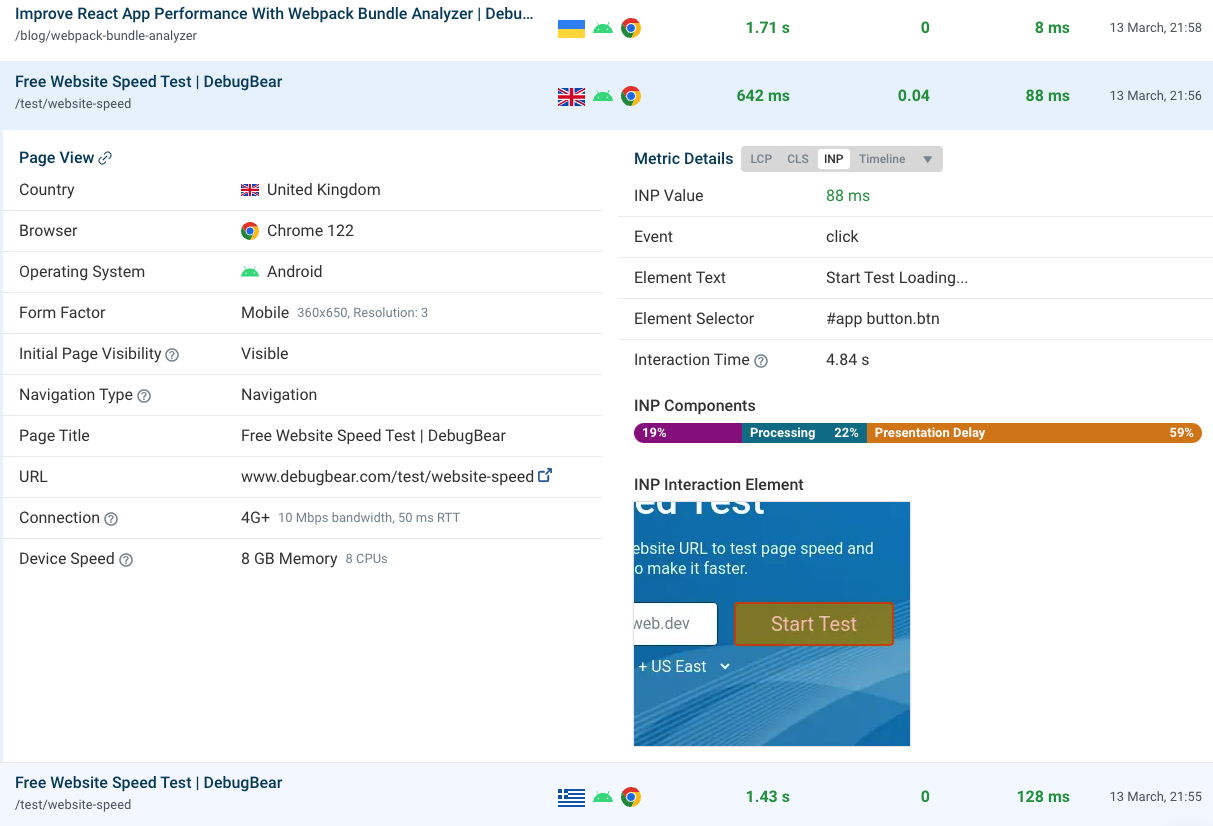1213x826 pixels.
Task: Click Start Test button in screenshot
Action: tap(813, 624)
